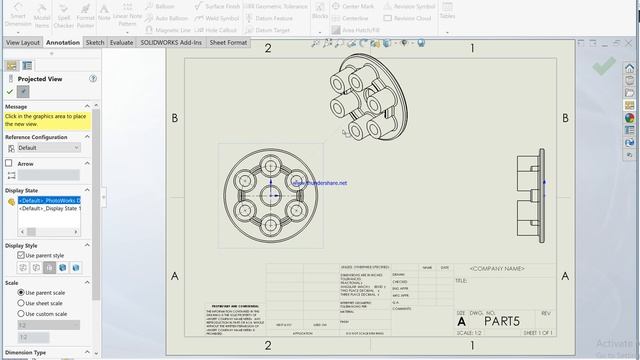
Task: Click the Display State horizontal scrollbar
Action: (x=49, y=232)
